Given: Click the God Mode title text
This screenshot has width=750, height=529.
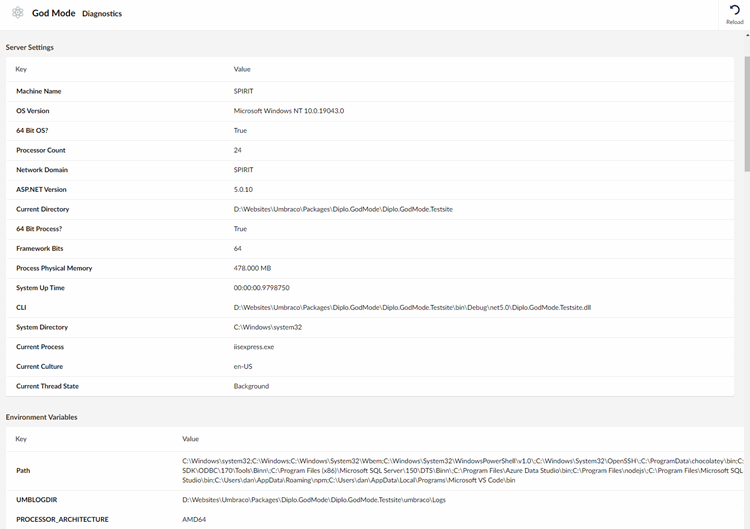Looking at the screenshot, I should pos(54,13).
